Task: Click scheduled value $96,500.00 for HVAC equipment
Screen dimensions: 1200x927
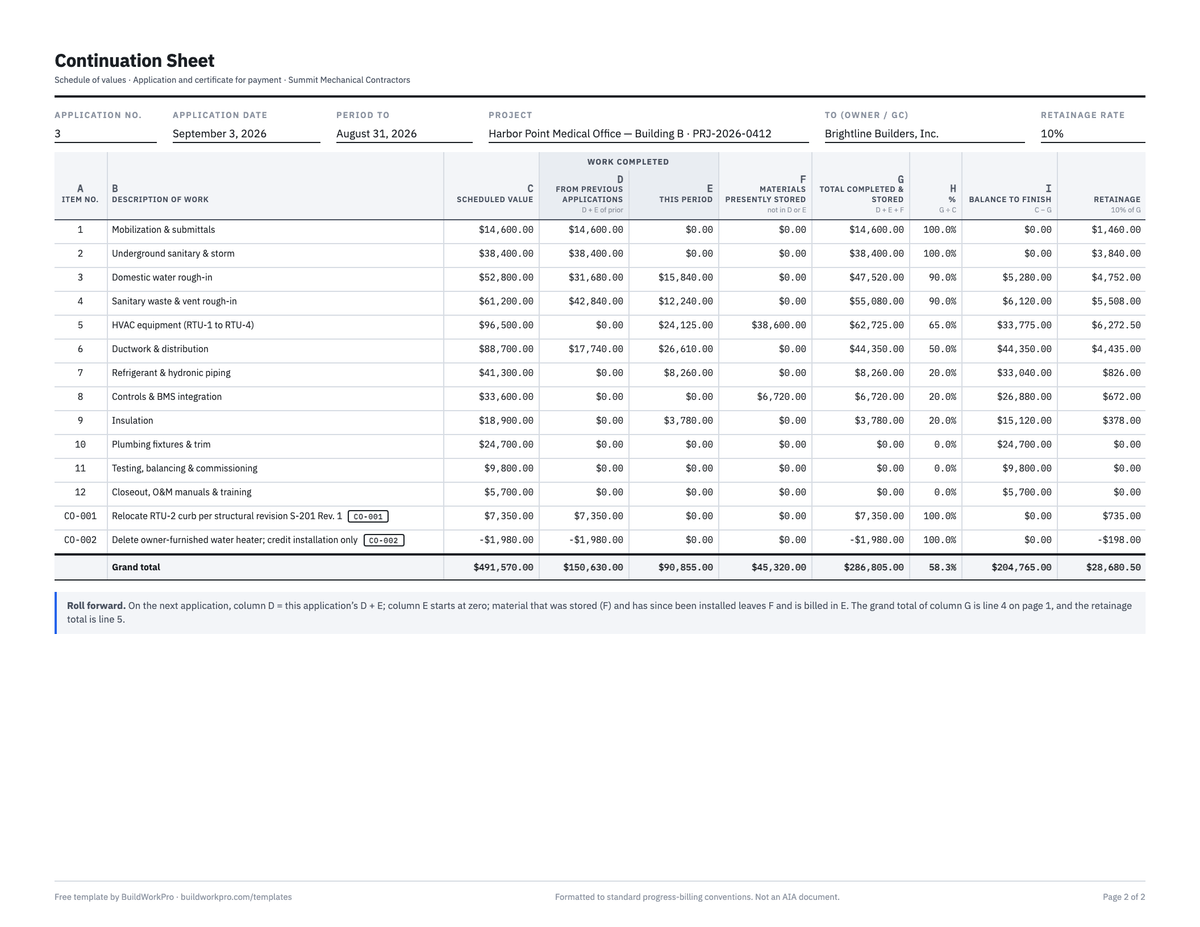Action: [x=506, y=325]
